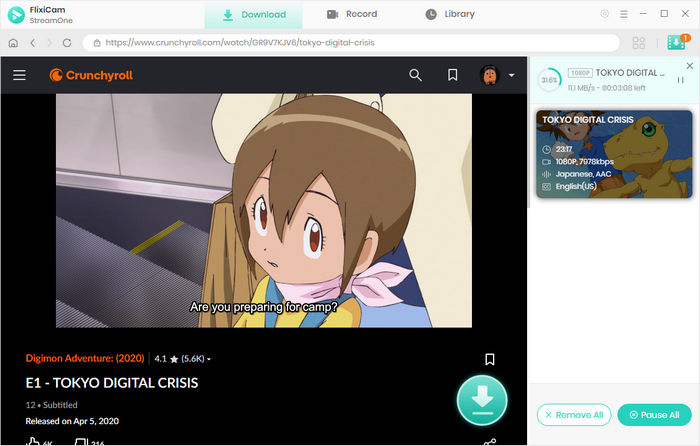Open the Crunchyroll hamburger menu
The image size is (700, 446).
click(19, 75)
